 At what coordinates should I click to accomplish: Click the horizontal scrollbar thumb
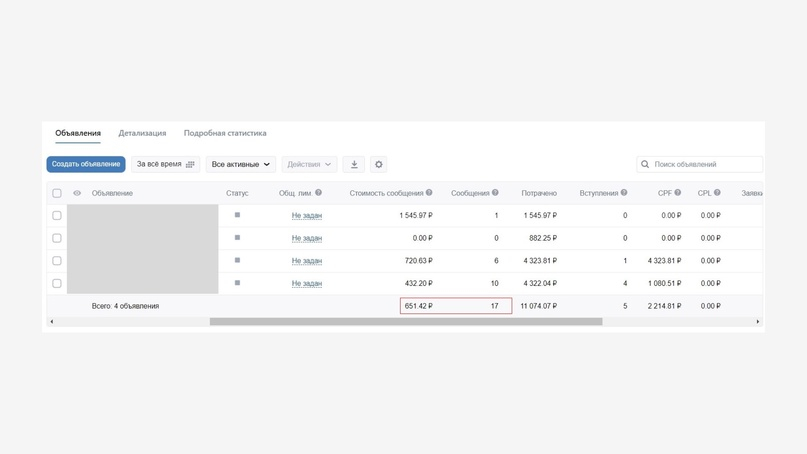coord(406,322)
